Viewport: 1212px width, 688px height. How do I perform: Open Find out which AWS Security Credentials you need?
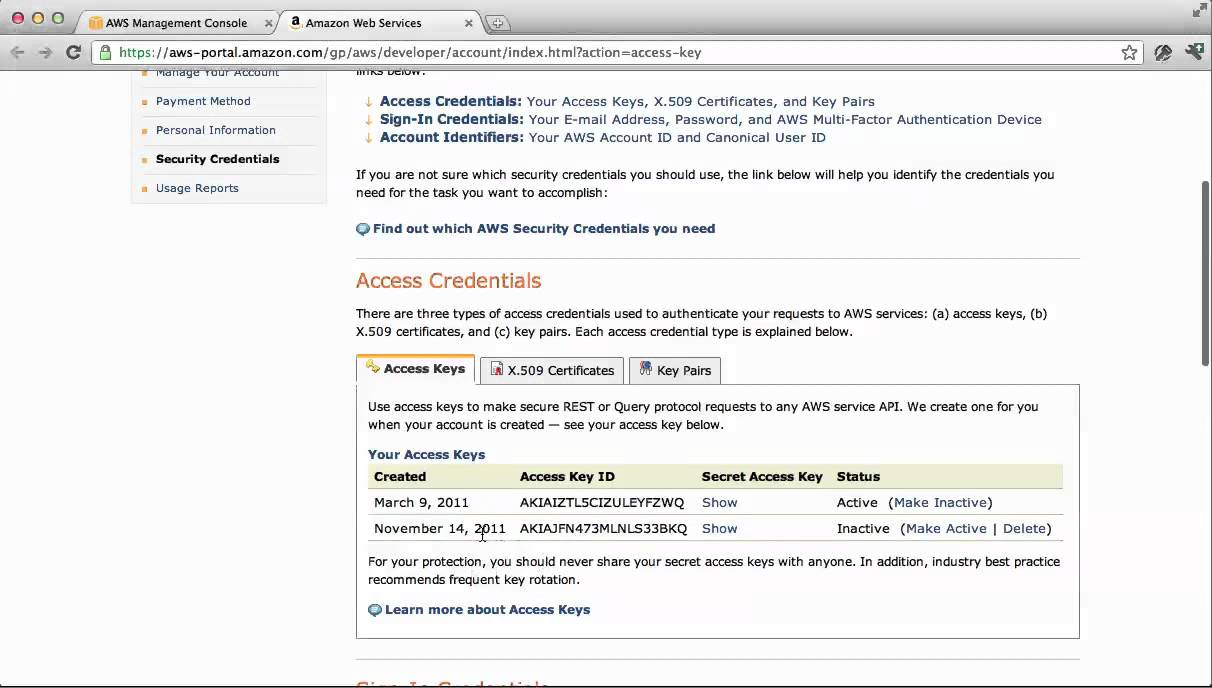[x=544, y=229]
